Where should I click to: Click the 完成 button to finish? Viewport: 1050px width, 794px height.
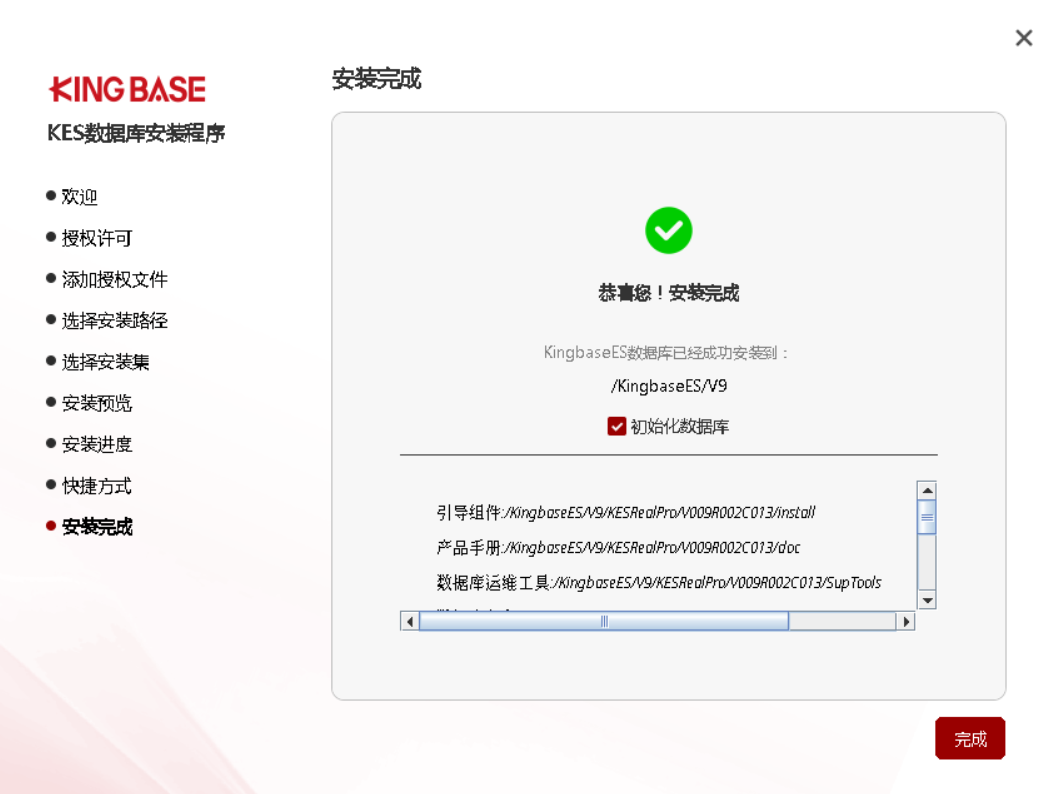tap(969, 739)
